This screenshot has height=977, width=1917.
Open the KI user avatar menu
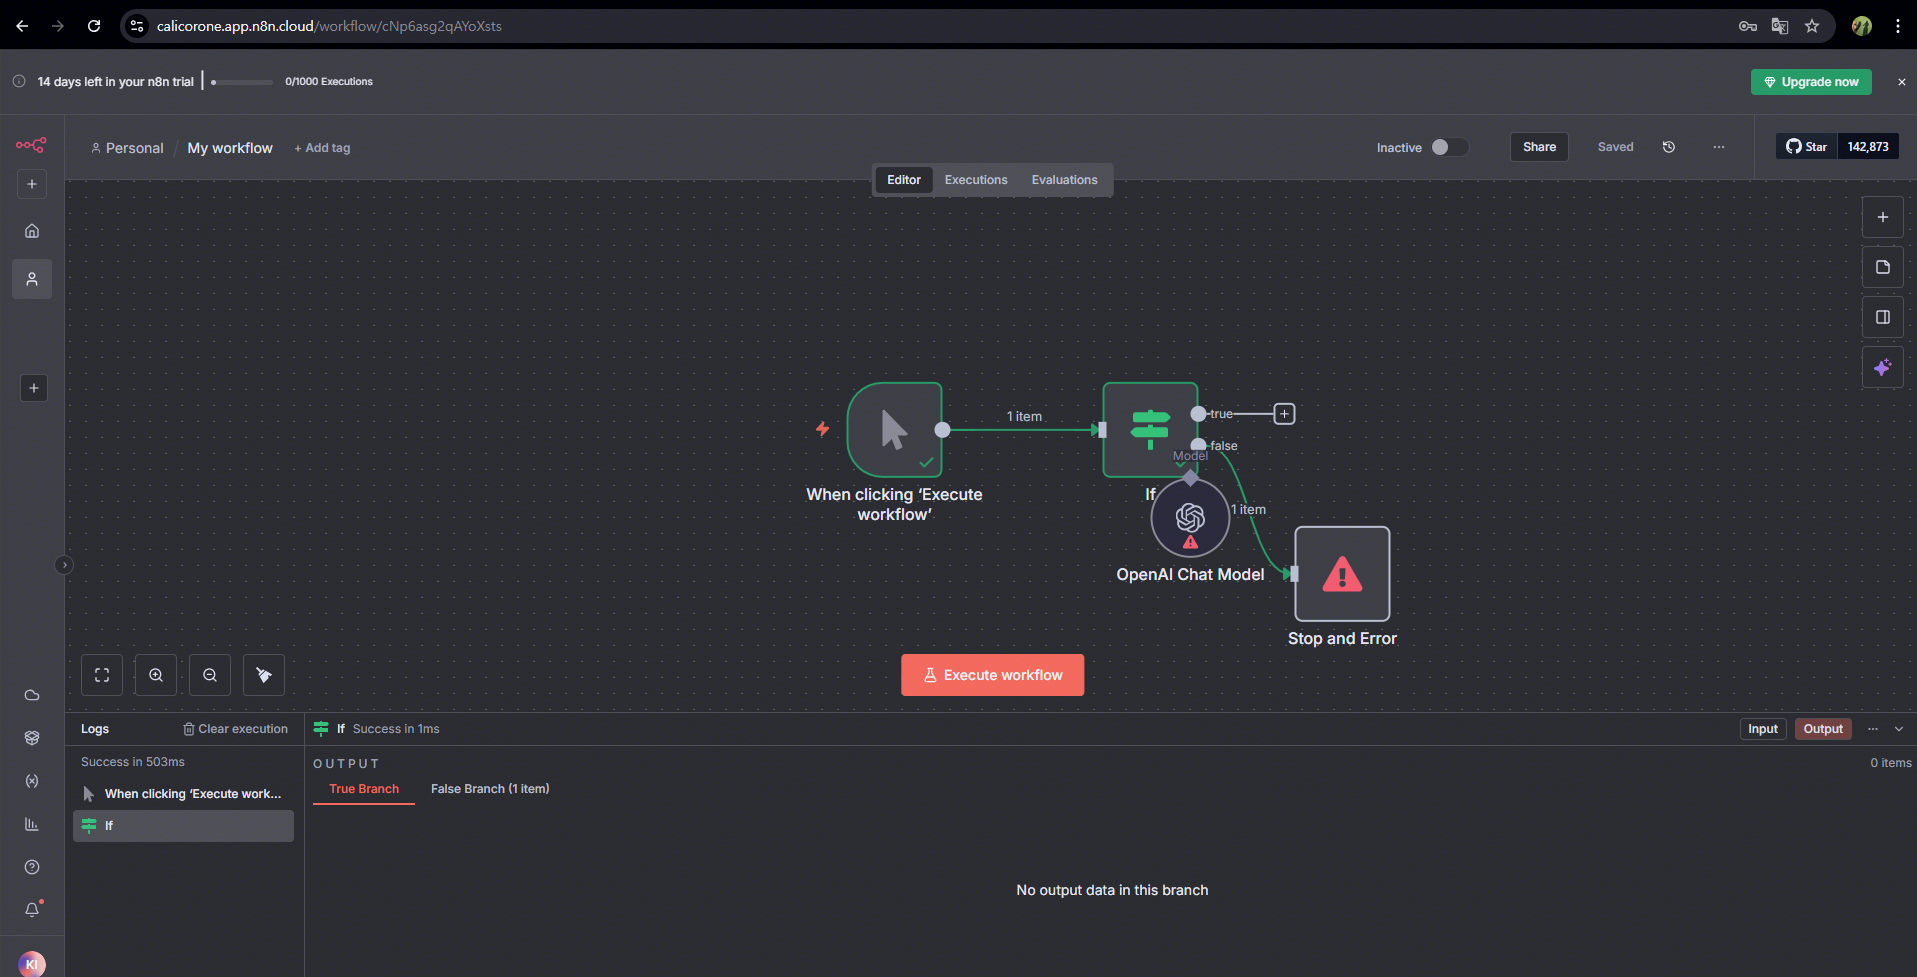pos(32,964)
